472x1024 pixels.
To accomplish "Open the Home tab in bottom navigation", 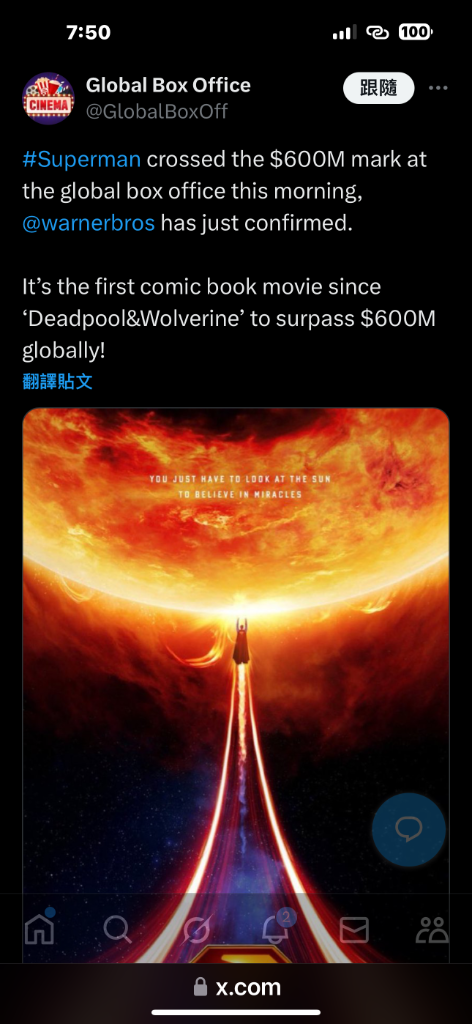I will point(40,927).
